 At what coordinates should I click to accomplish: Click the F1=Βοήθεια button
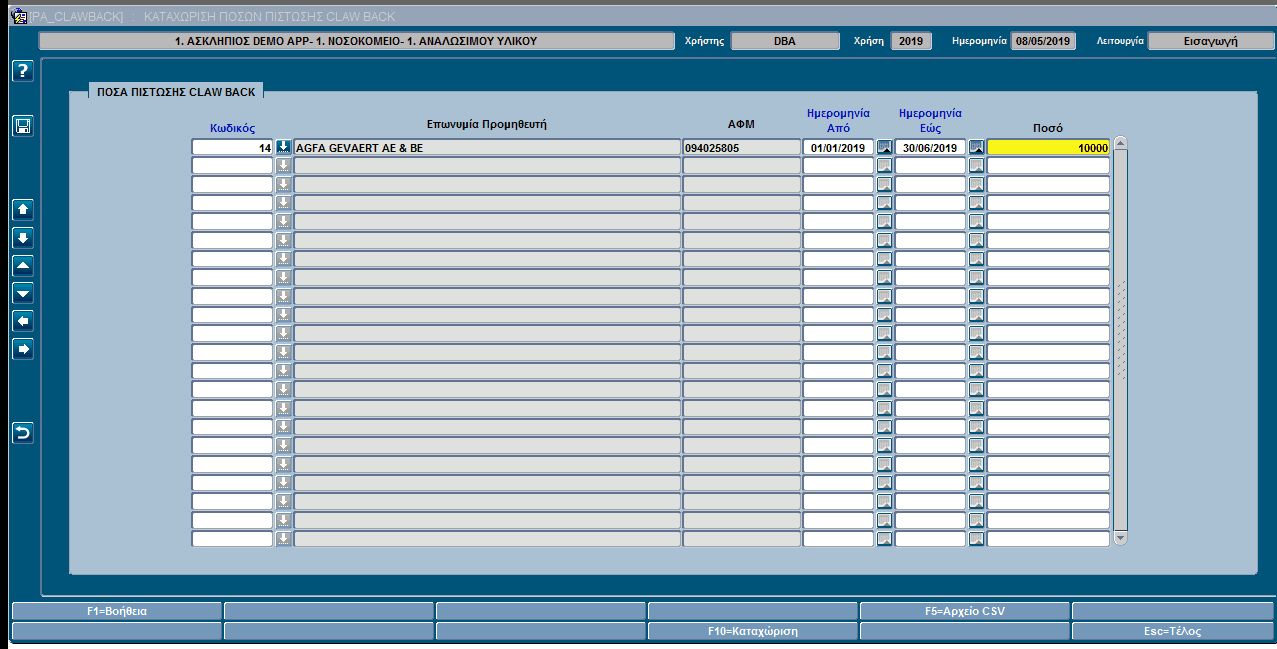point(117,610)
